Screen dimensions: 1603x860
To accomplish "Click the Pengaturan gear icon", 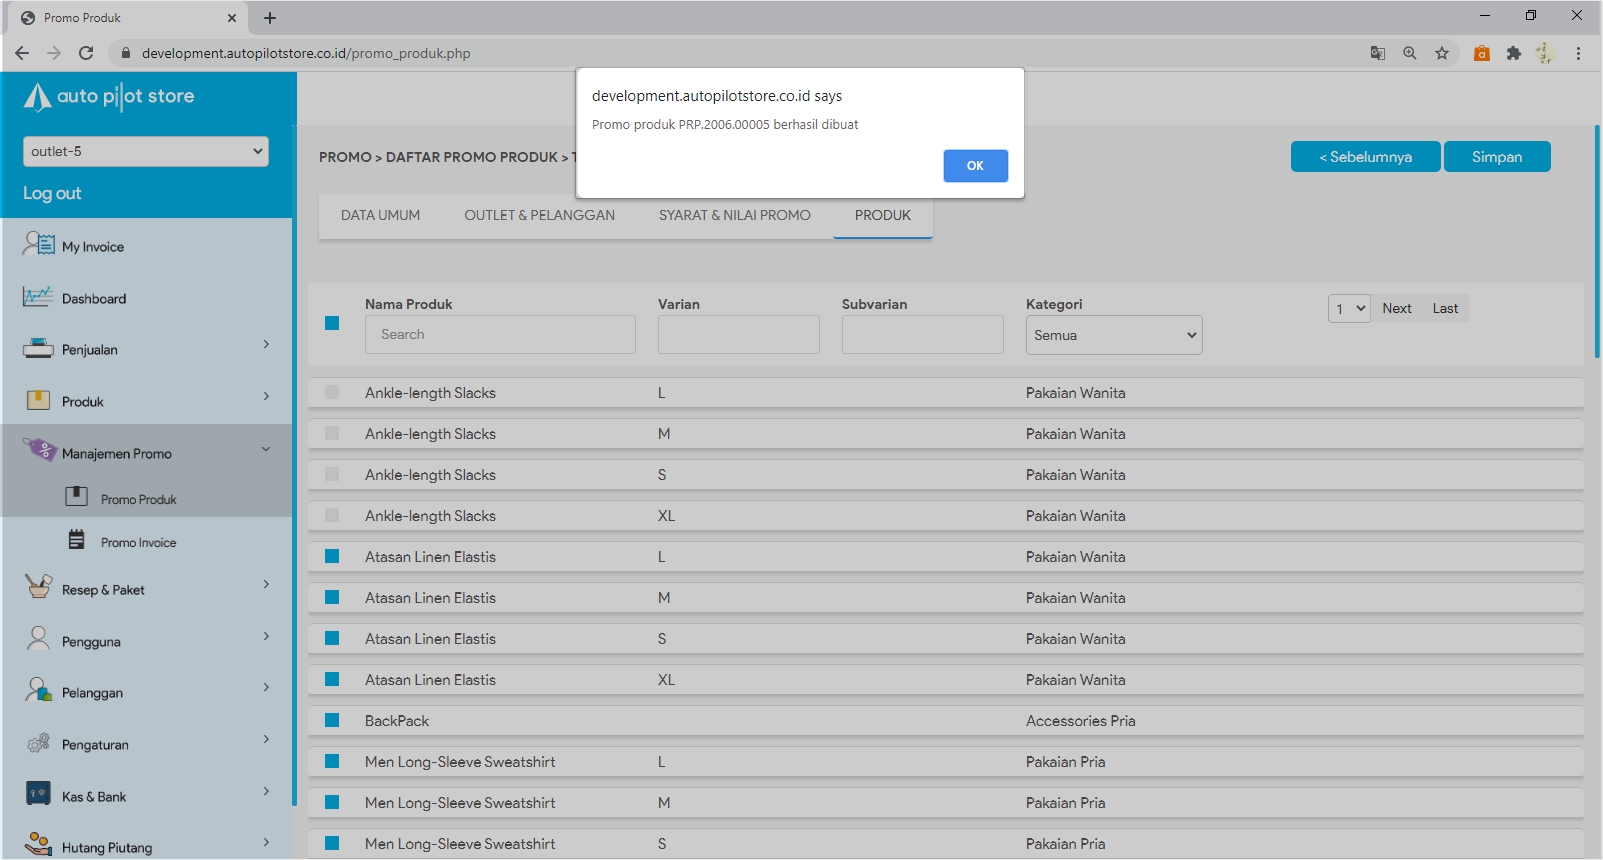I will (38, 743).
